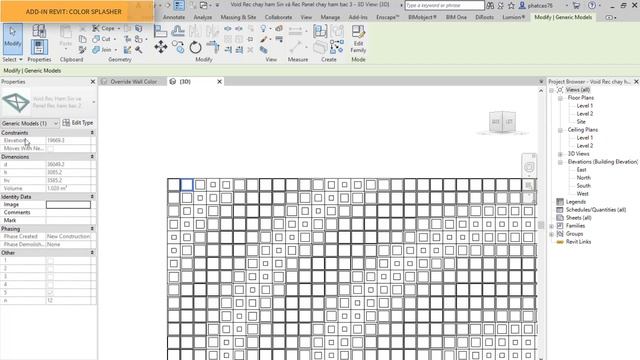Click the Elevation value field in Constraints
Viewport: 640px width, 360px height.
coord(68,140)
